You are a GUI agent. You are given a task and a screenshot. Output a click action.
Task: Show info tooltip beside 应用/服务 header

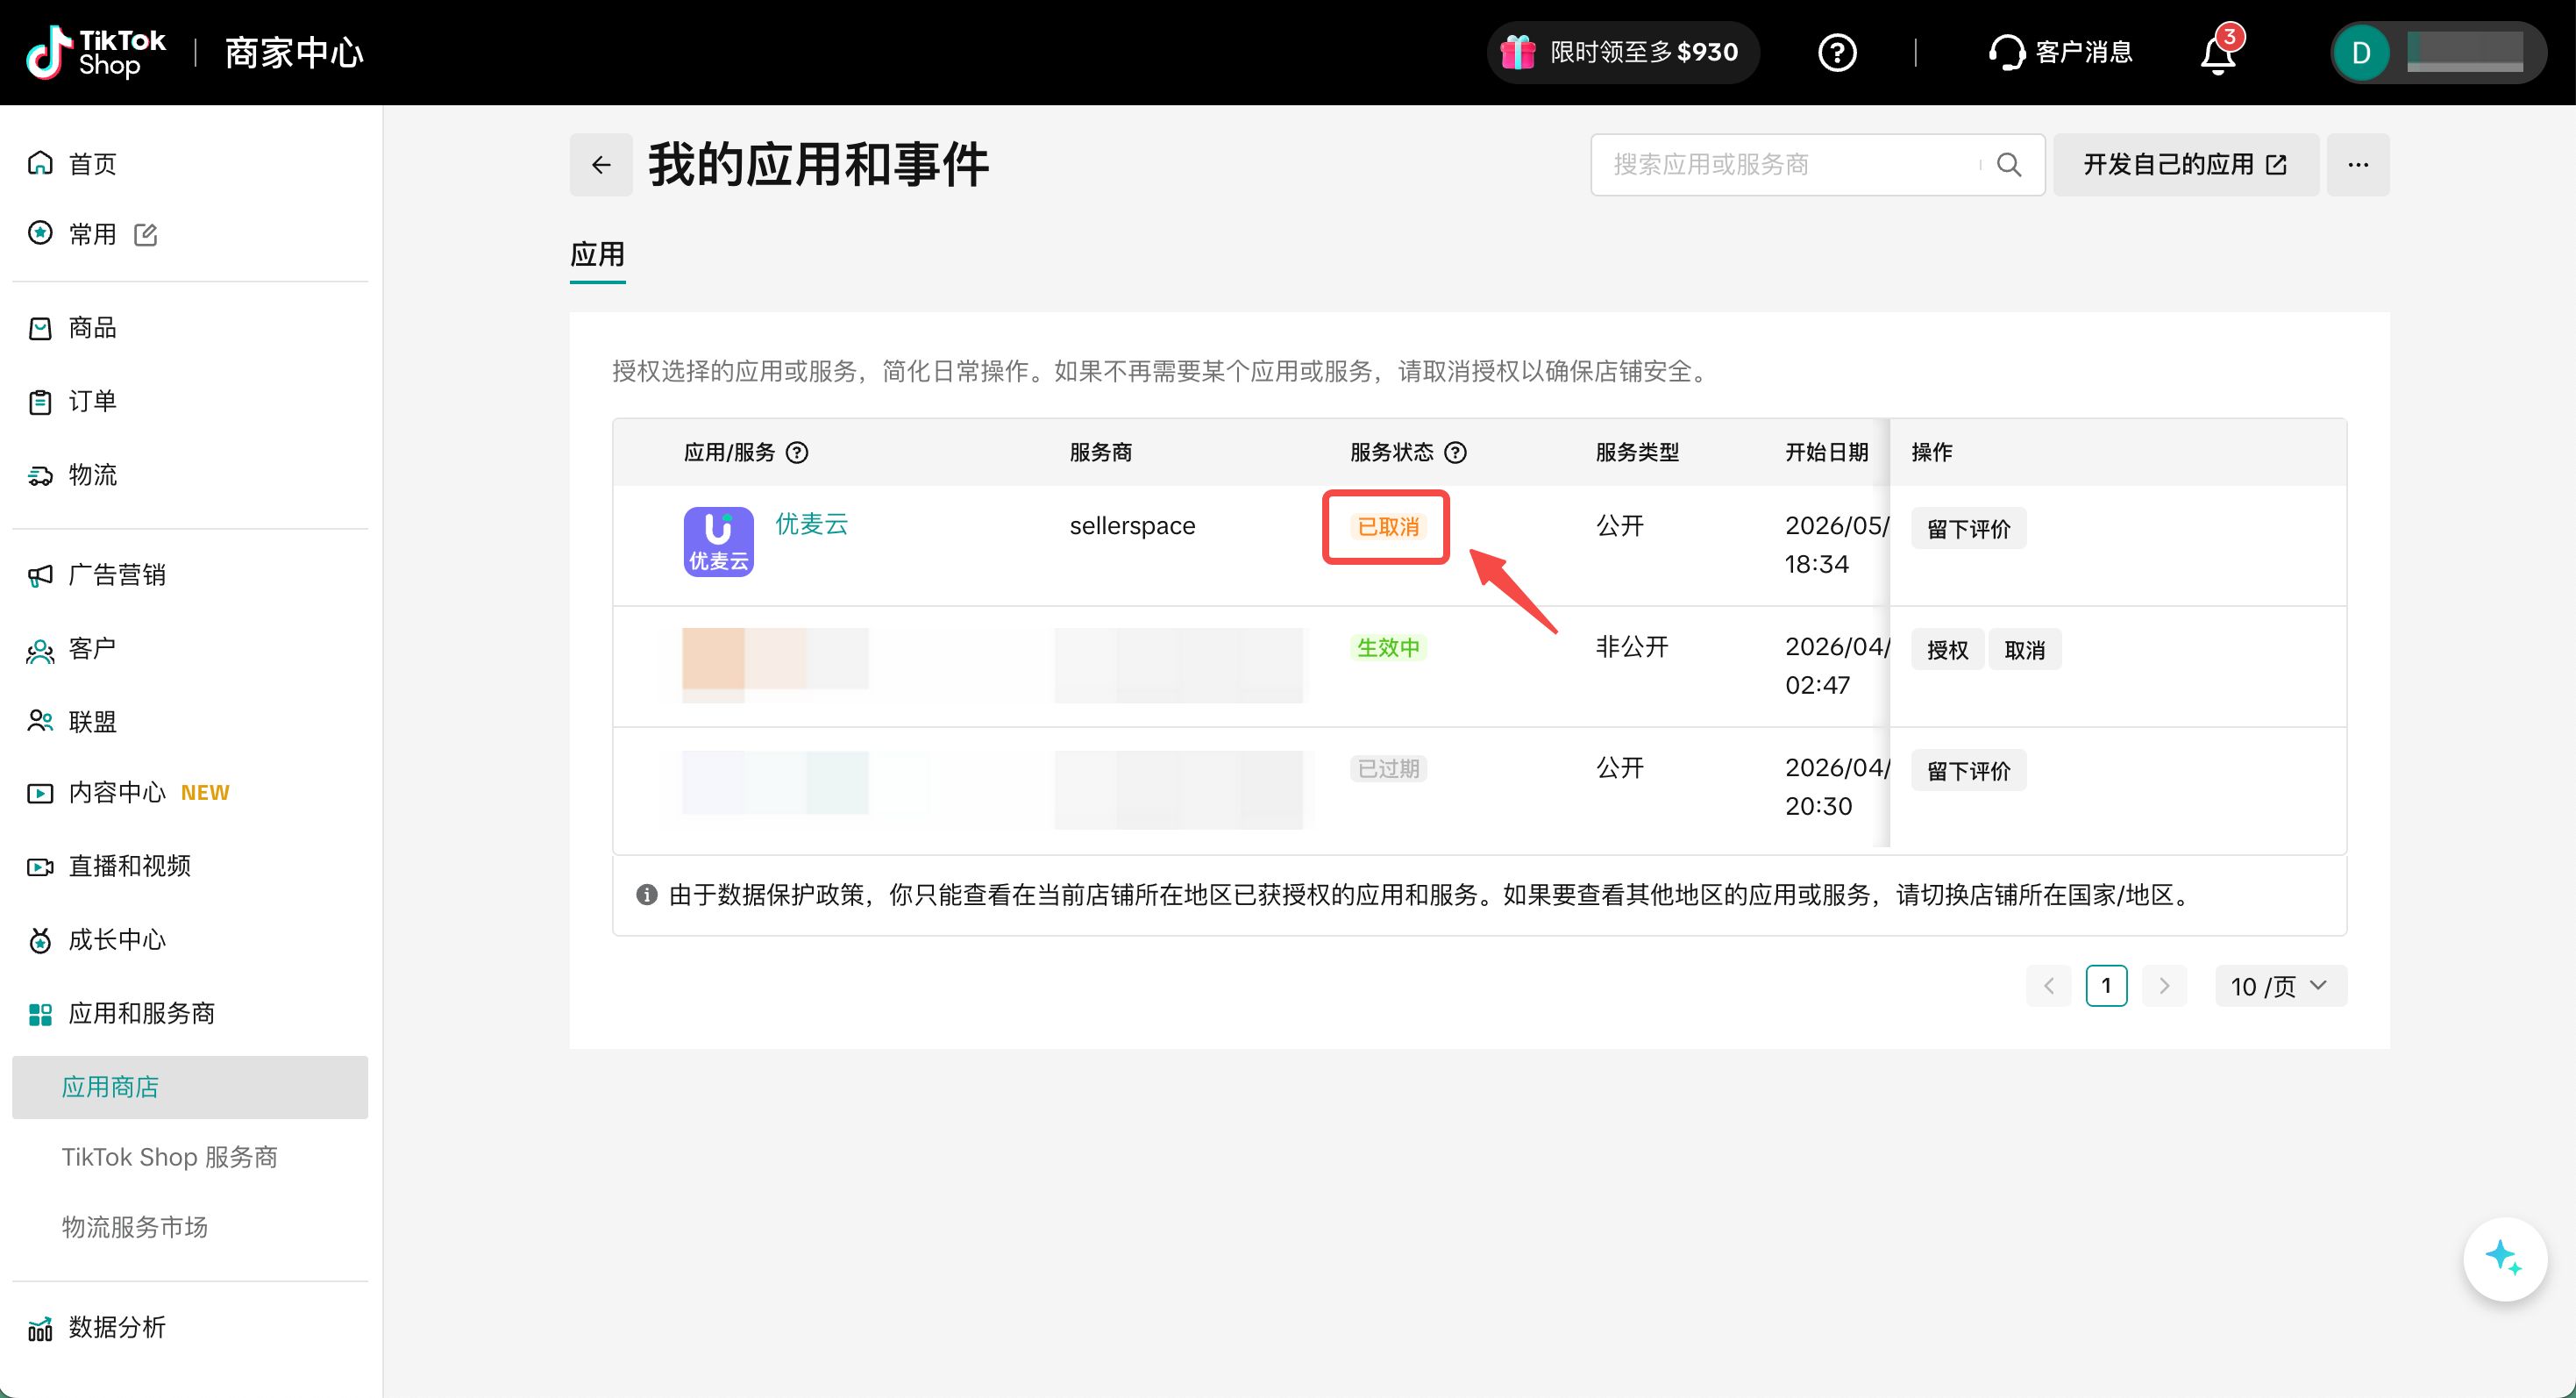[x=797, y=453]
